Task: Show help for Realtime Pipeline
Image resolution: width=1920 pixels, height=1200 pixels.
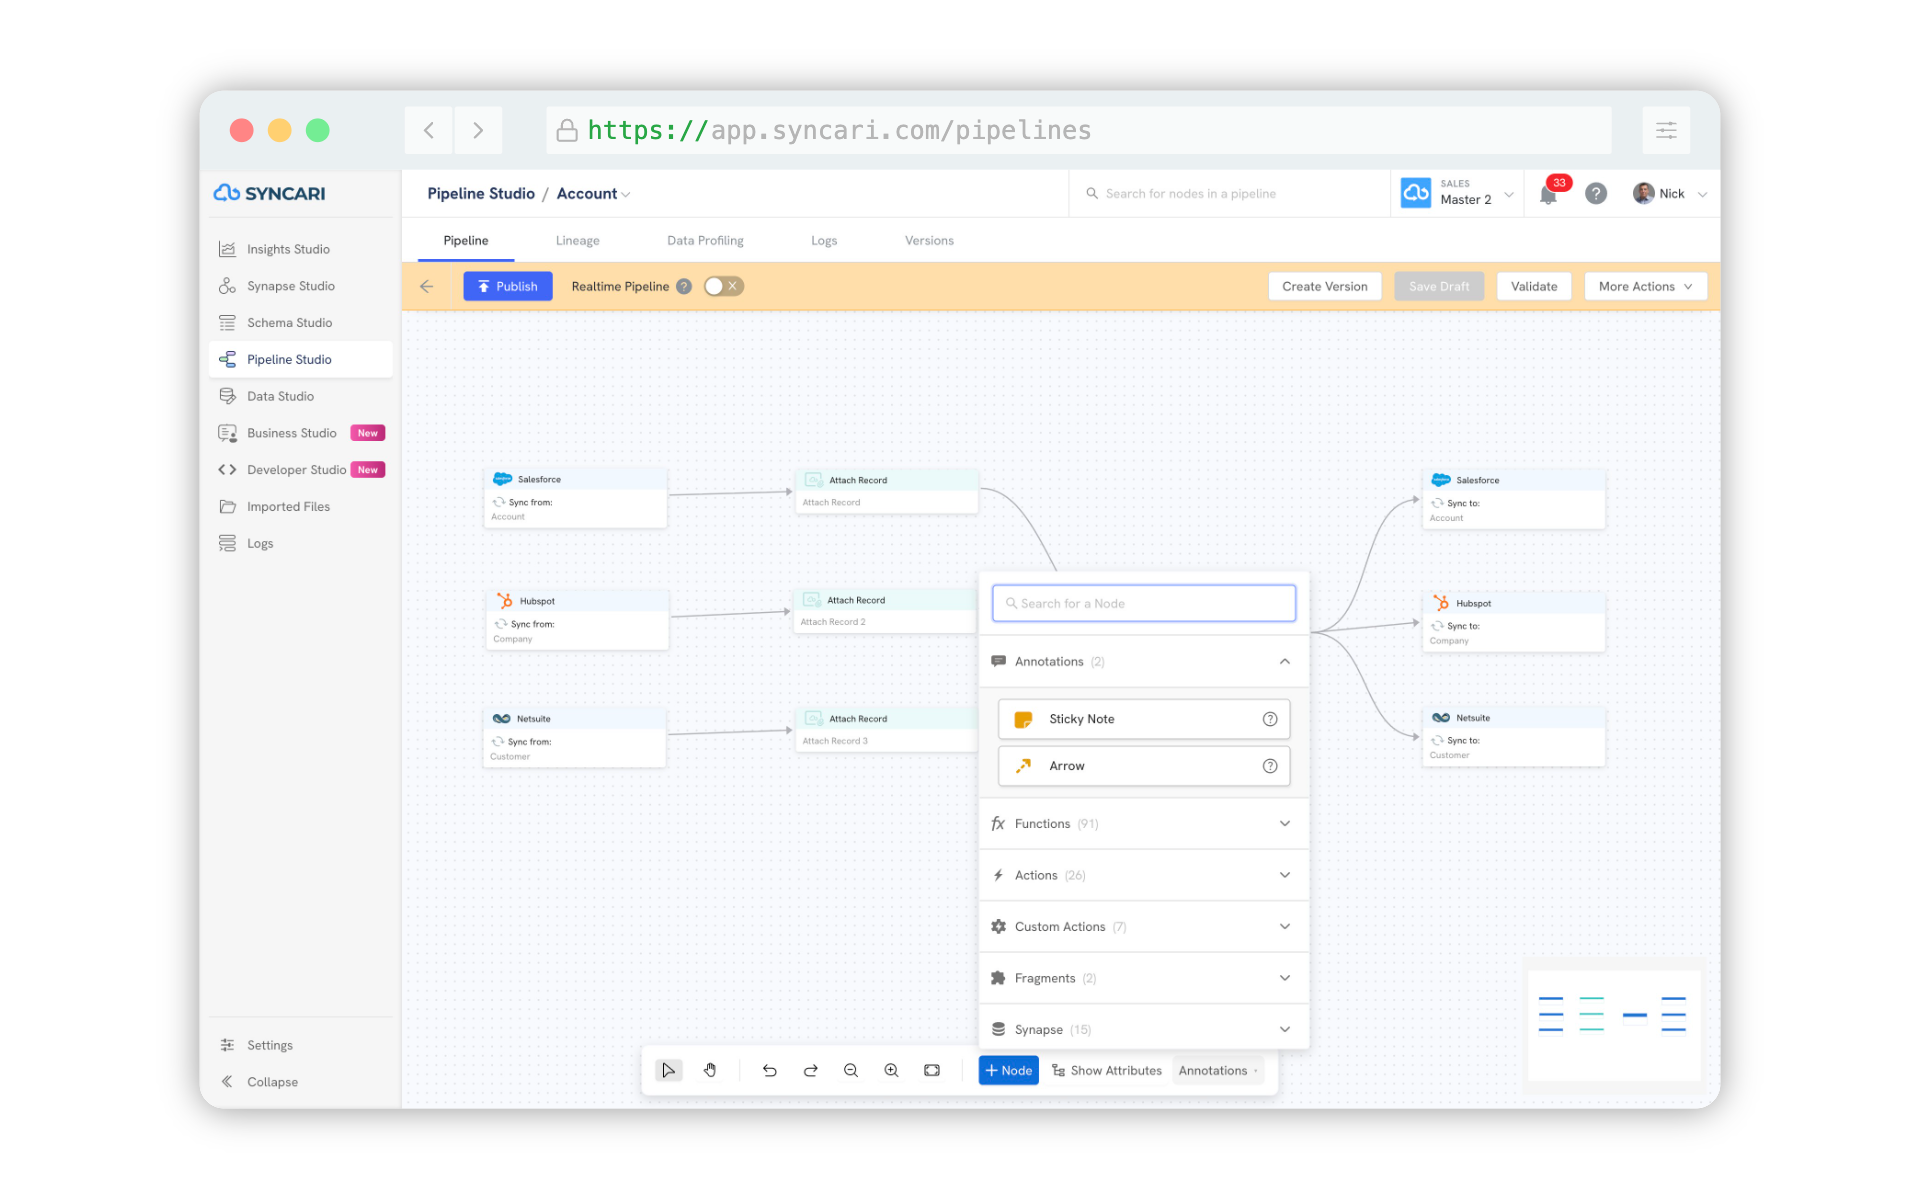Action: (x=684, y=286)
